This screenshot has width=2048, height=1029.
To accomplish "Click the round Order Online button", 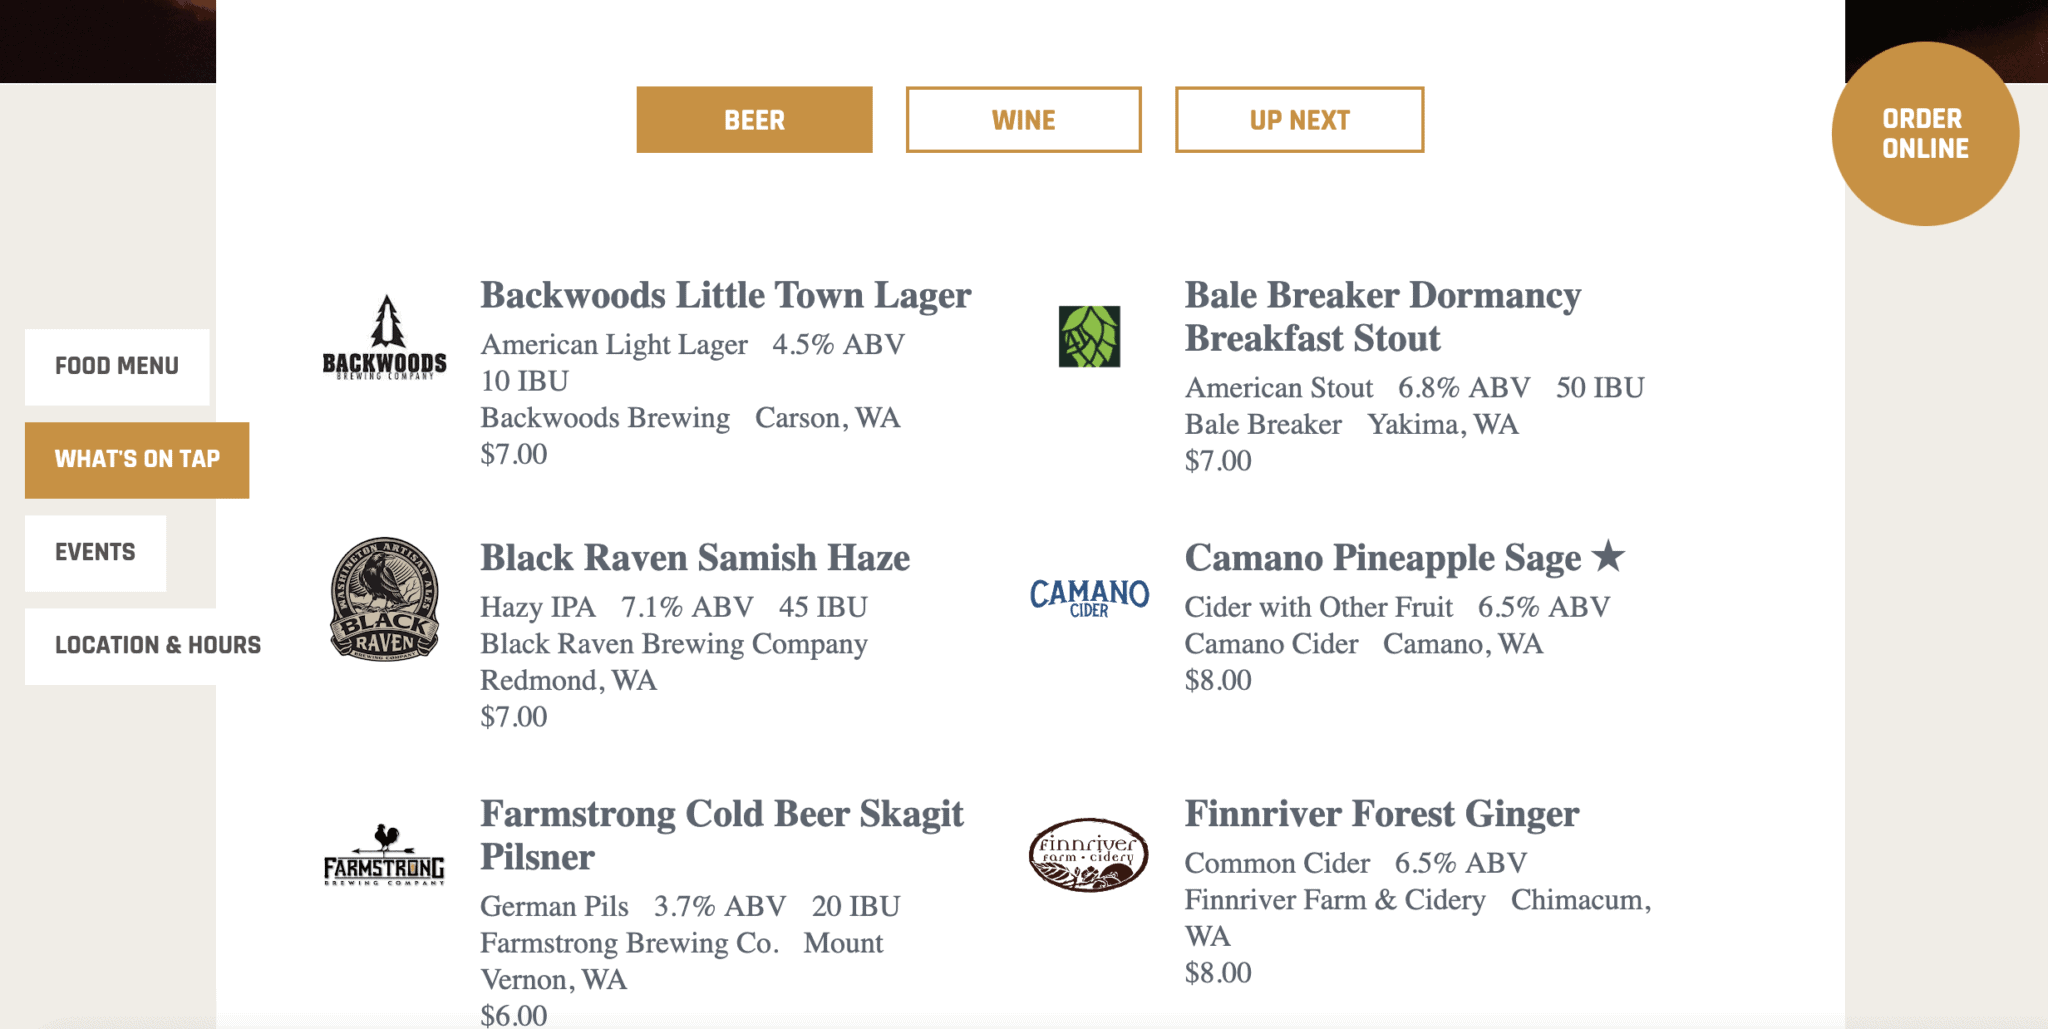I will pyautogui.click(x=1925, y=134).
